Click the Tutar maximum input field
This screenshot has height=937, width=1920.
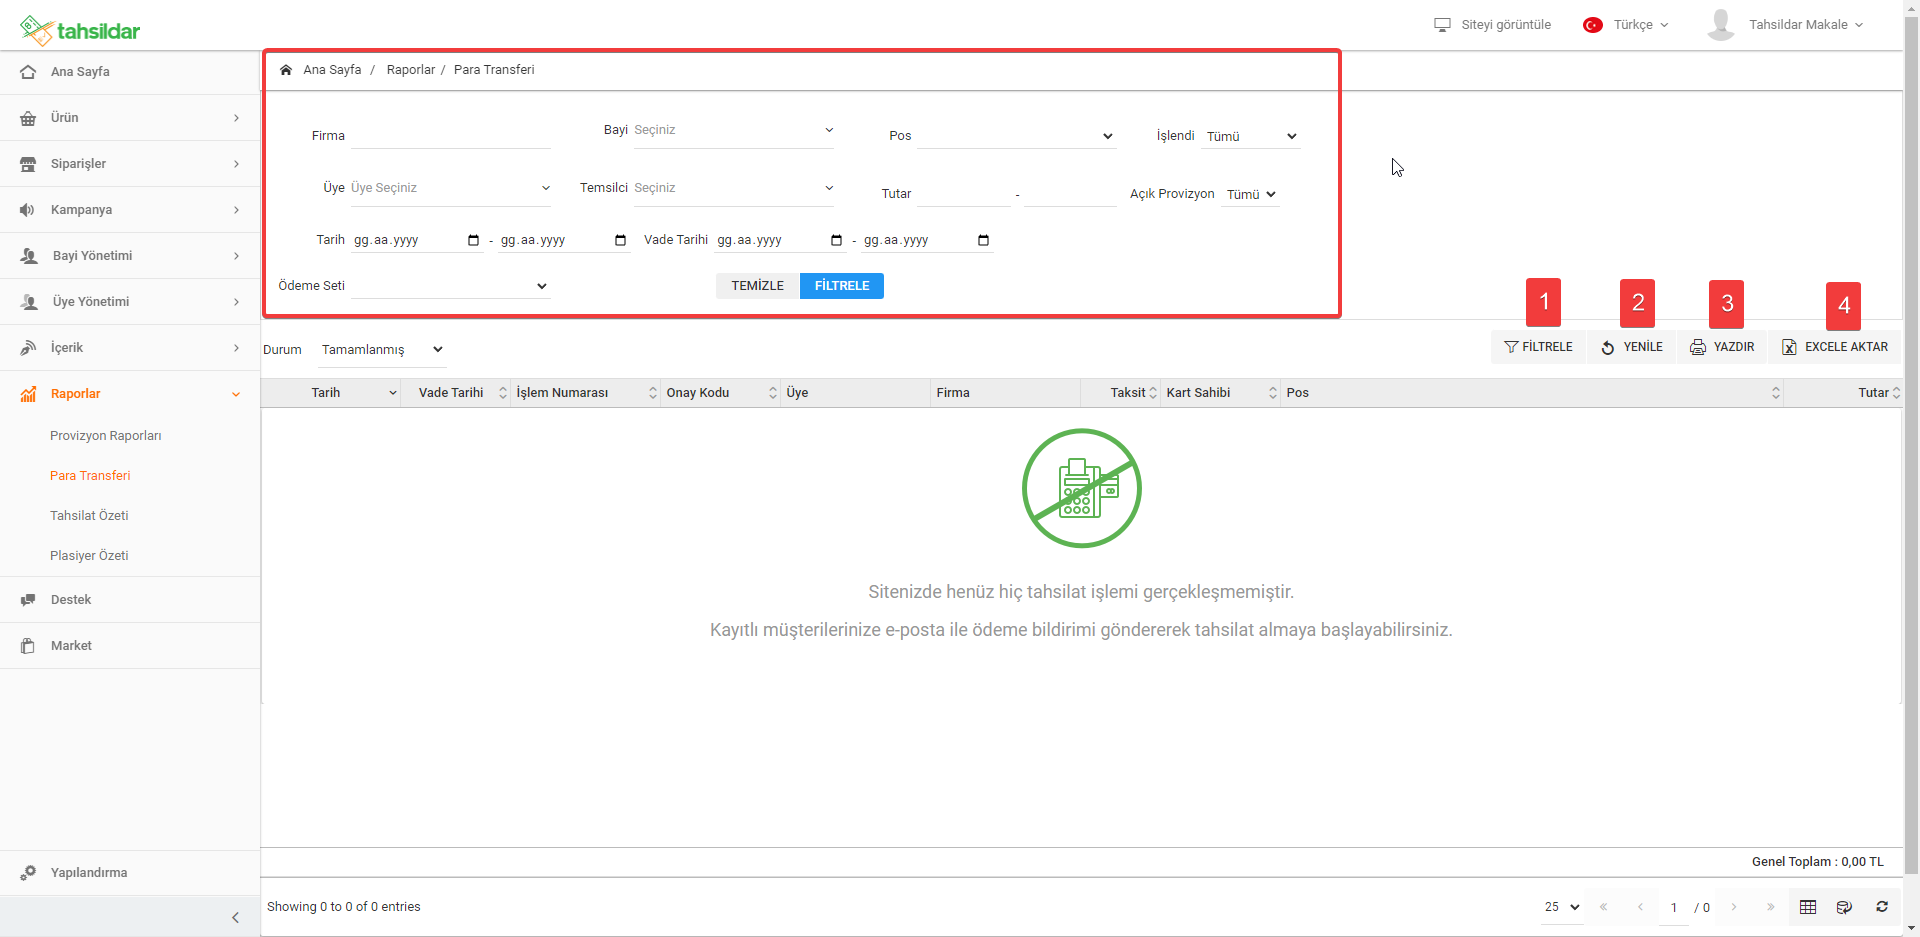point(1070,194)
